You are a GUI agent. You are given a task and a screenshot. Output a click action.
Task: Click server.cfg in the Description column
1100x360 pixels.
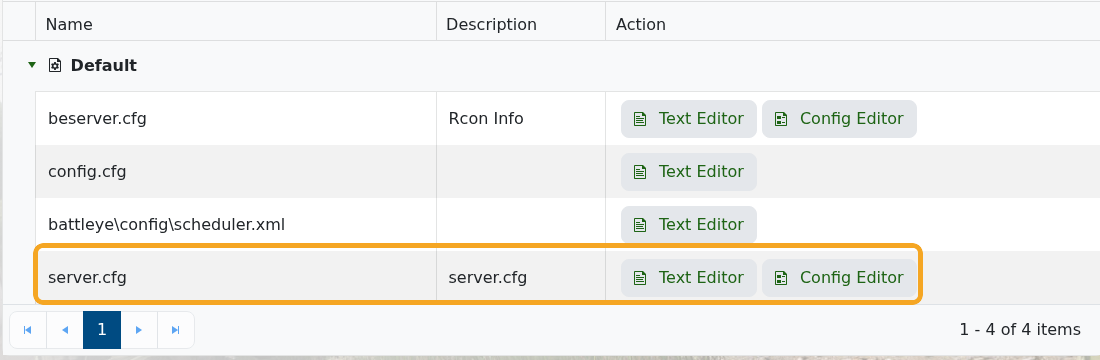pos(488,278)
